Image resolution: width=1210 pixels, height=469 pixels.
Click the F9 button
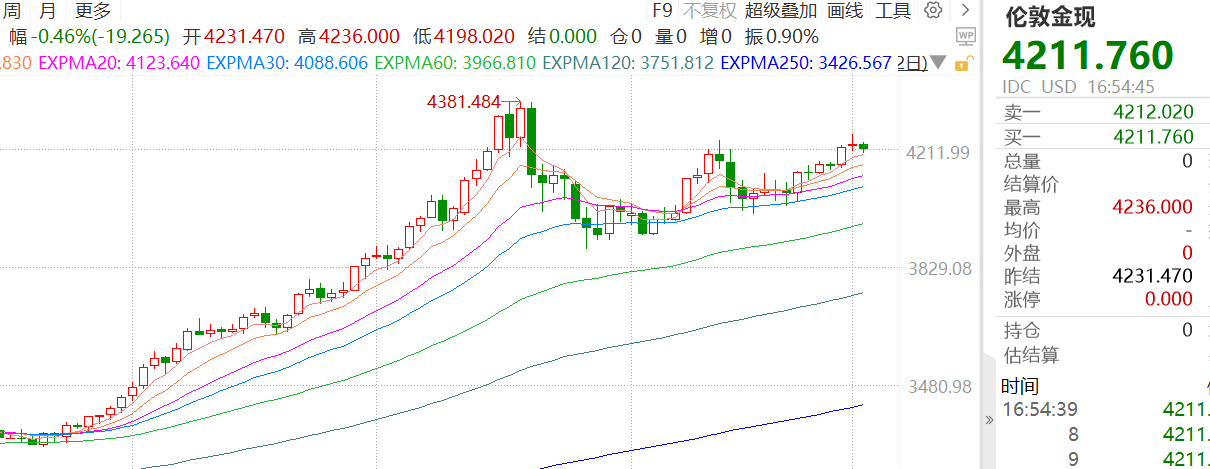[x=662, y=11]
